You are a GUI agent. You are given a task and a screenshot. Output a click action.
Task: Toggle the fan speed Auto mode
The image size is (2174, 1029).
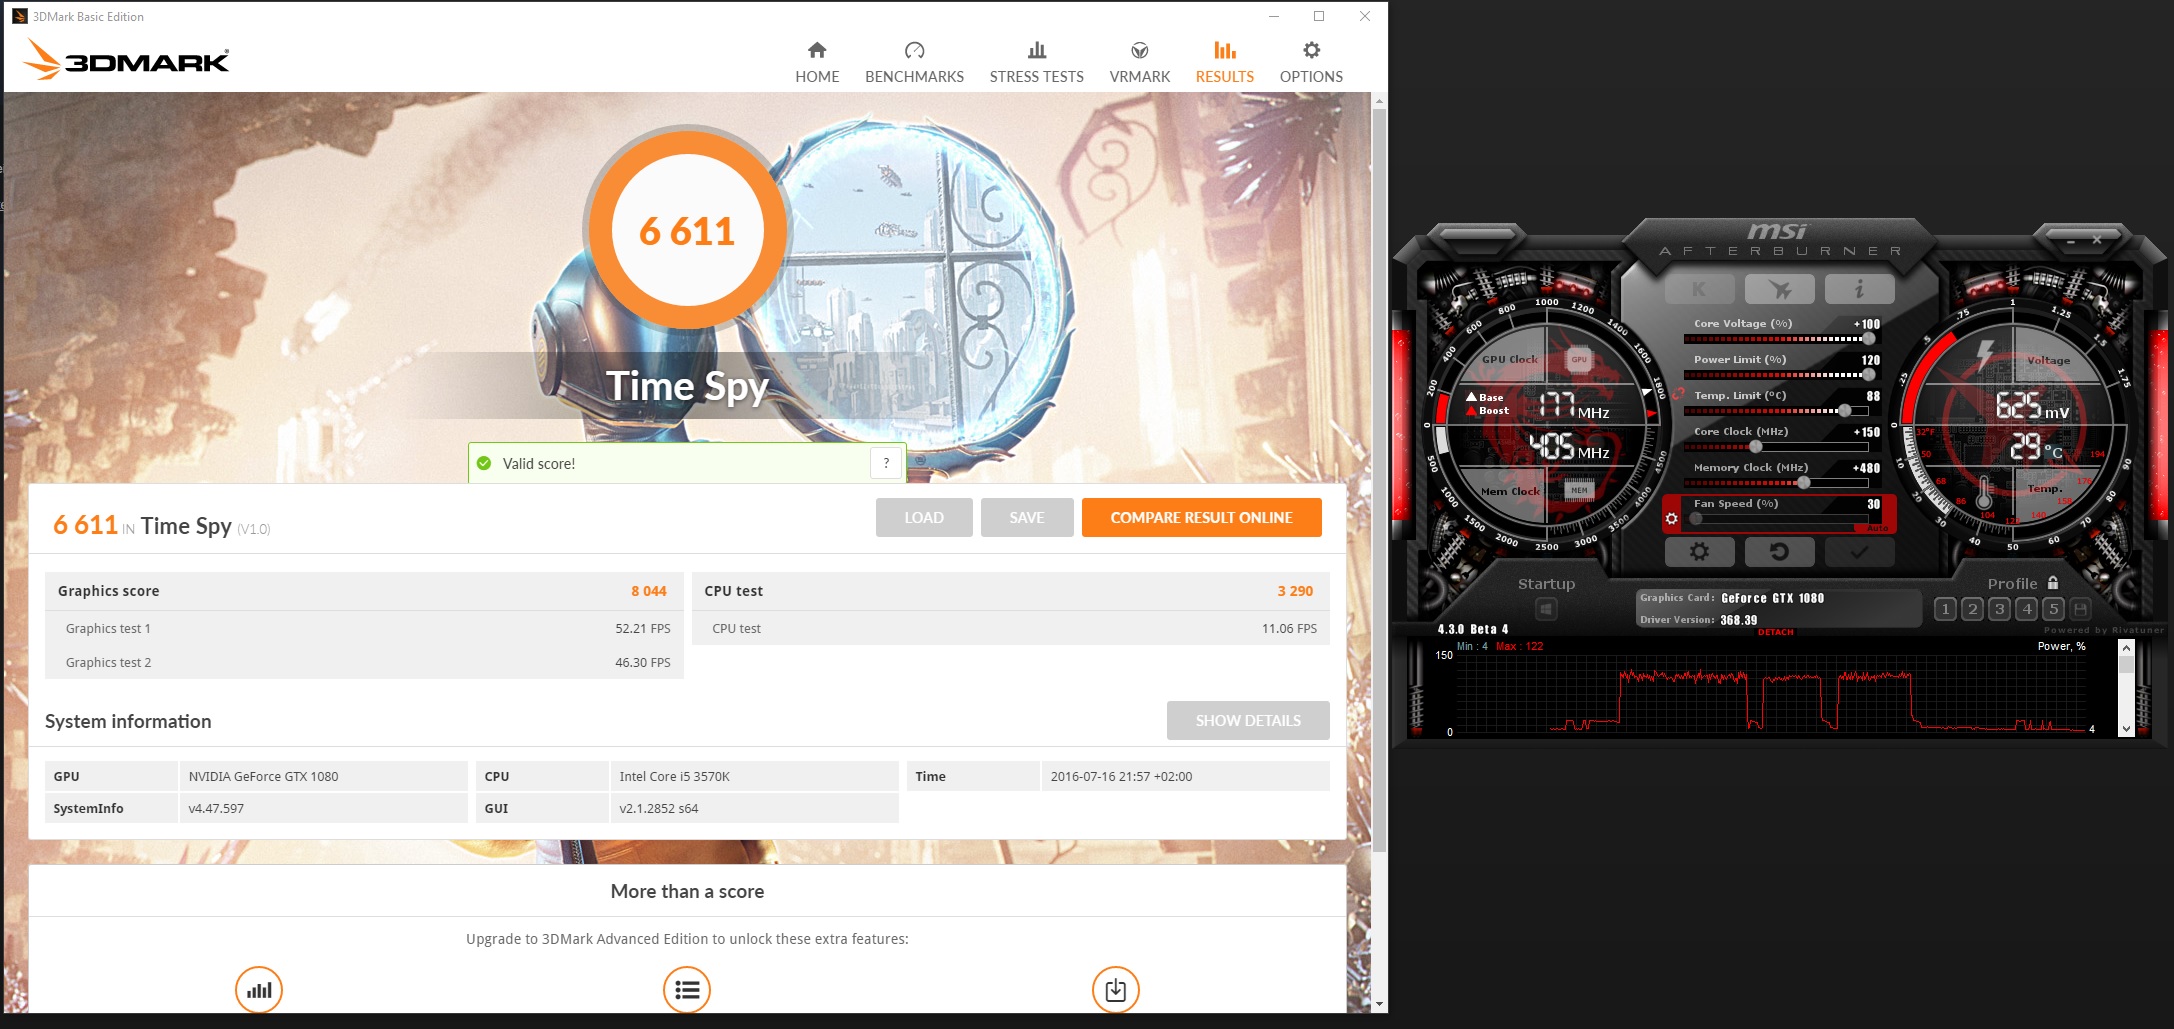coord(1878,528)
